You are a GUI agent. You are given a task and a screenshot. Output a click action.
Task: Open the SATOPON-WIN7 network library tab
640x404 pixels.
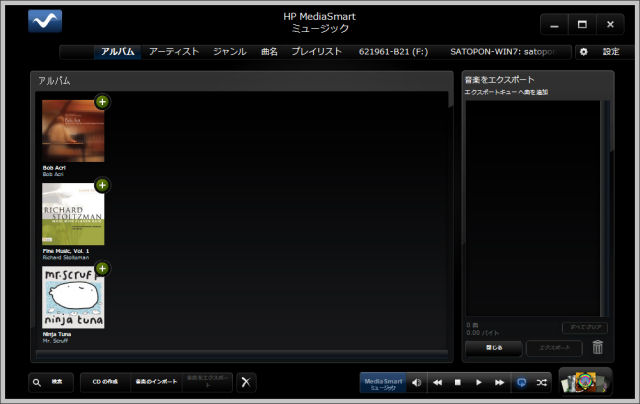(x=503, y=52)
